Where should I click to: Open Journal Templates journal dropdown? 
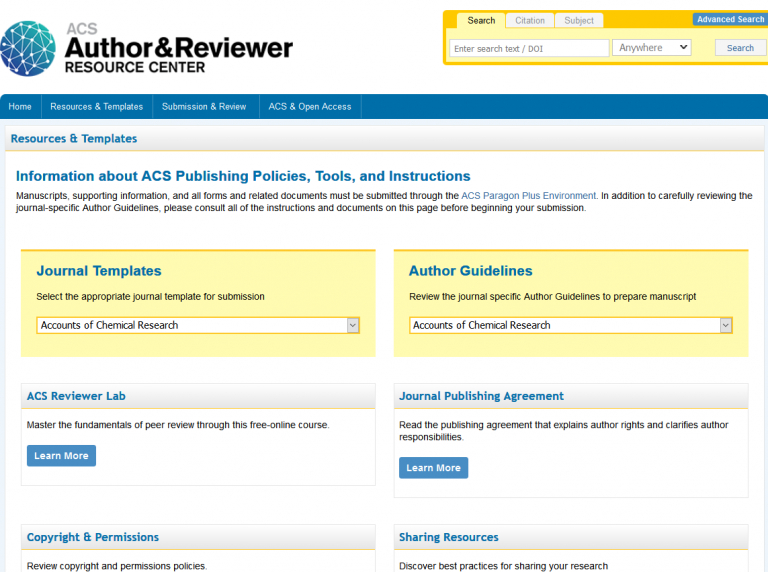click(x=198, y=325)
